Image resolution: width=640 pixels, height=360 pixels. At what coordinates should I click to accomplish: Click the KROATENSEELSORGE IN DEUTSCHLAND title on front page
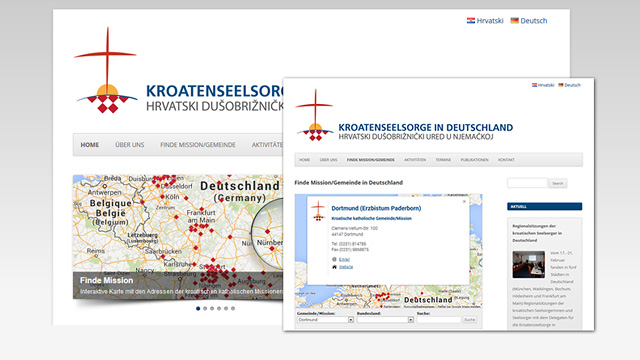pos(426,127)
